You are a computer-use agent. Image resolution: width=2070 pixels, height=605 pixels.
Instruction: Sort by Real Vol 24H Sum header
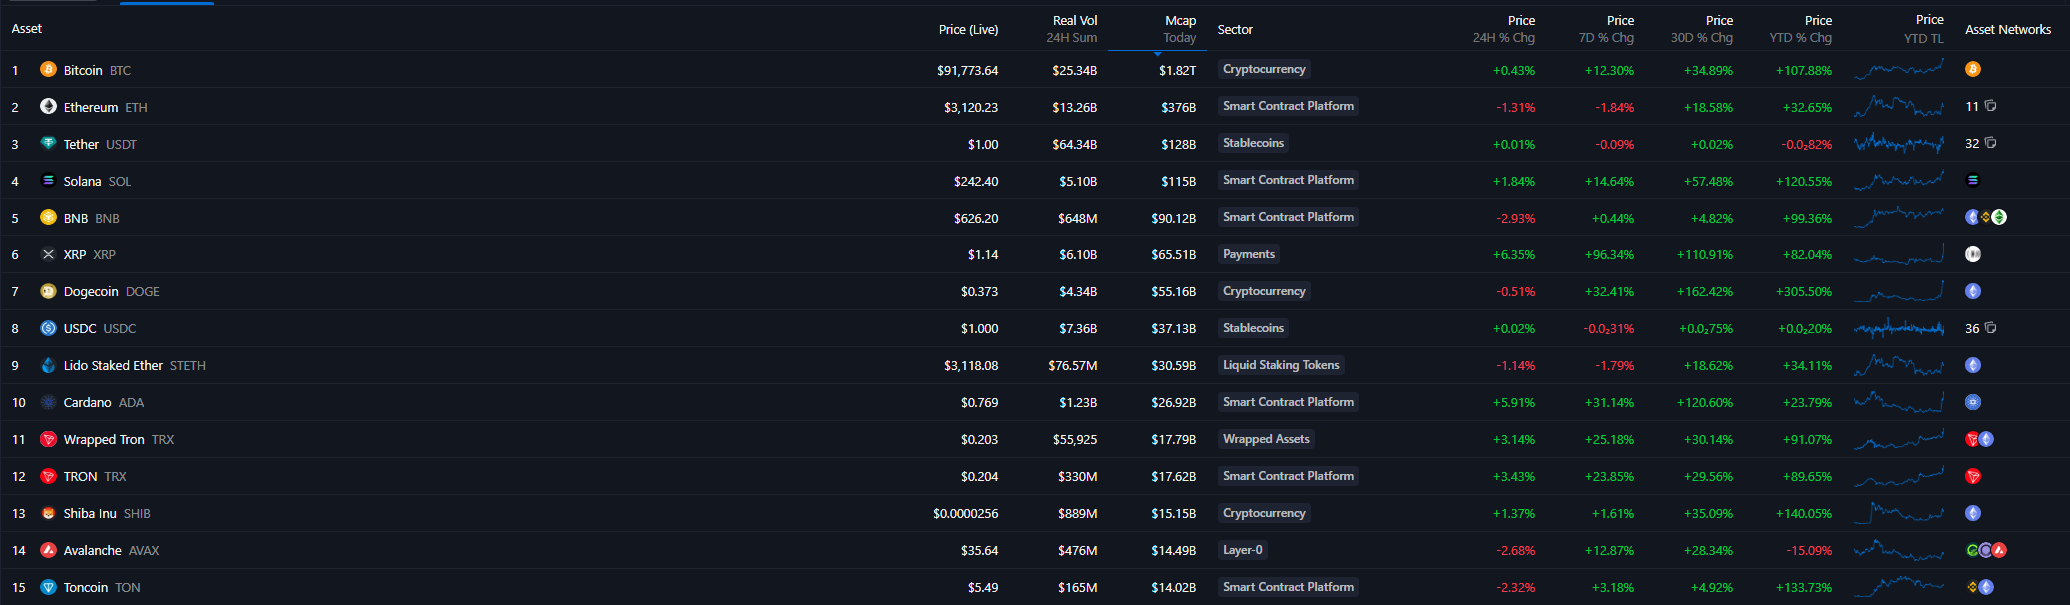point(1072,29)
